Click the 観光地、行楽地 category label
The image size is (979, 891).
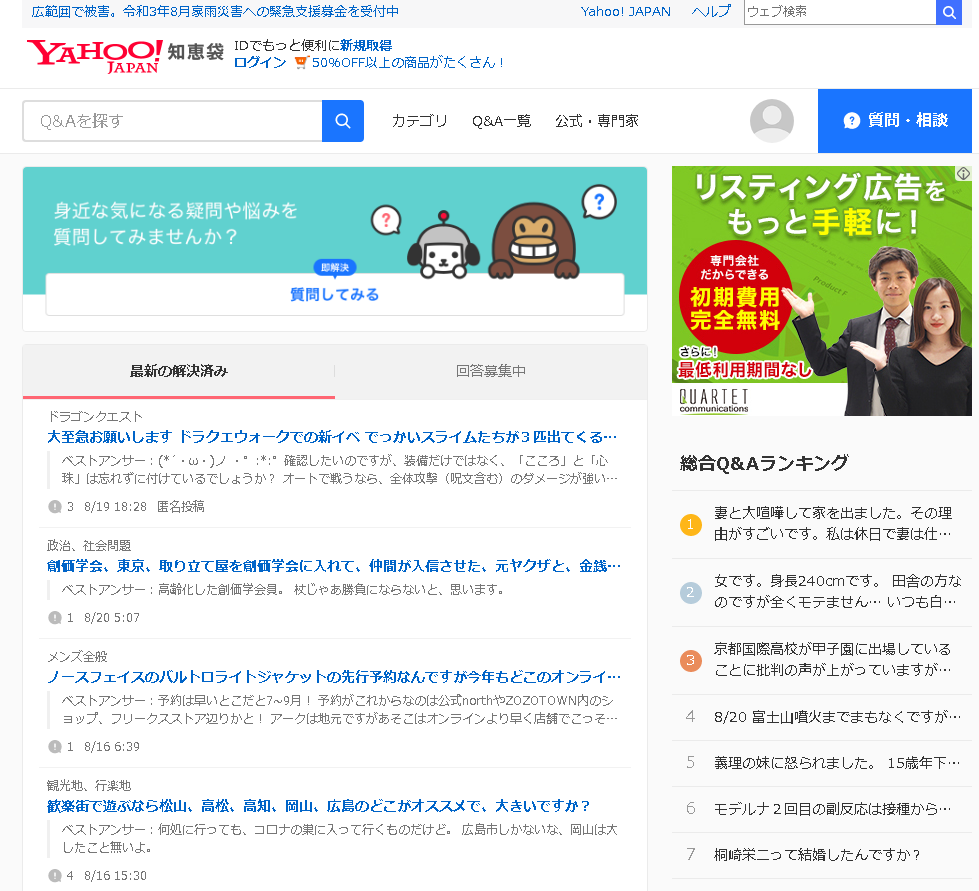(89, 785)
